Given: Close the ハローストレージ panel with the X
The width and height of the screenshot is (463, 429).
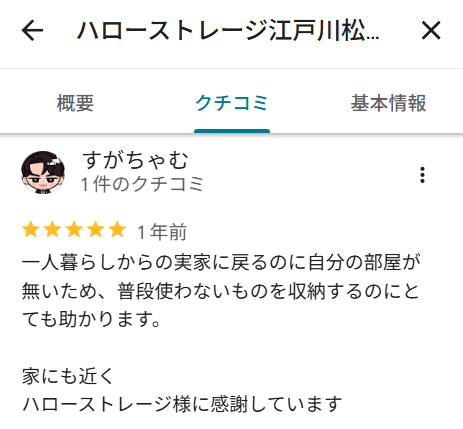Looking at the screenshot, I should pos(431,30).
